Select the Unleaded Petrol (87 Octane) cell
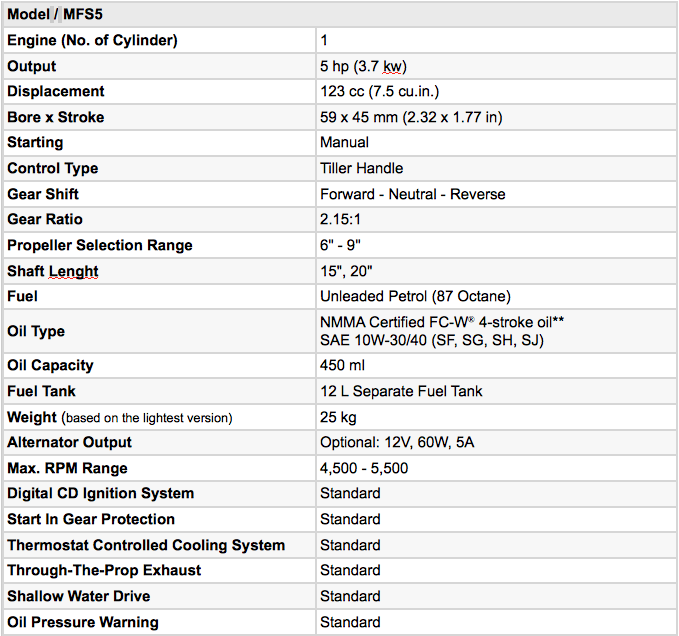 pos(415,297)
